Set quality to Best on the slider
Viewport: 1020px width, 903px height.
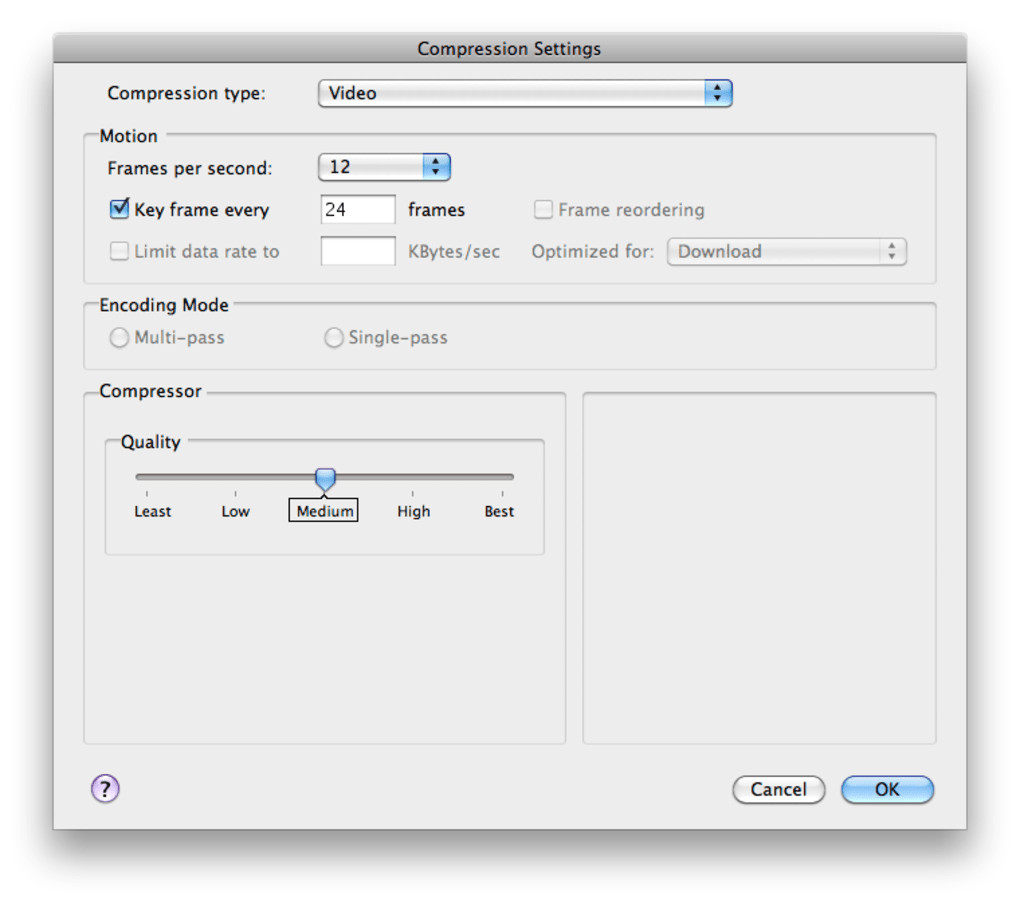[x=502, y=477]
